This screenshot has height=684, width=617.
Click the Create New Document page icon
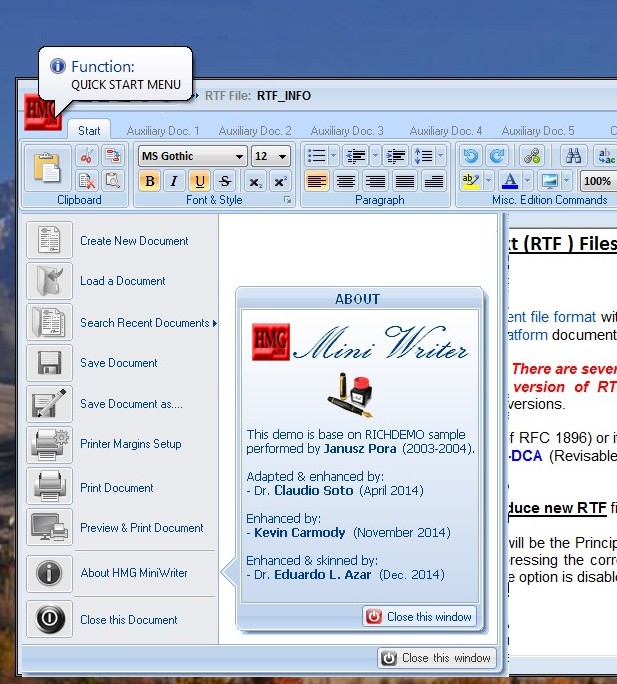tap(49, 239)
